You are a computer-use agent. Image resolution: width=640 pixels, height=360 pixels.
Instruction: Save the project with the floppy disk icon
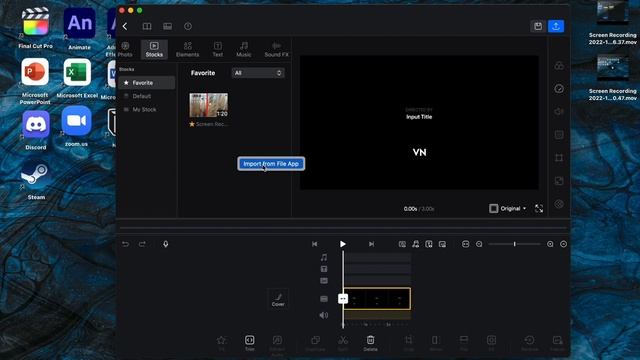538,27
